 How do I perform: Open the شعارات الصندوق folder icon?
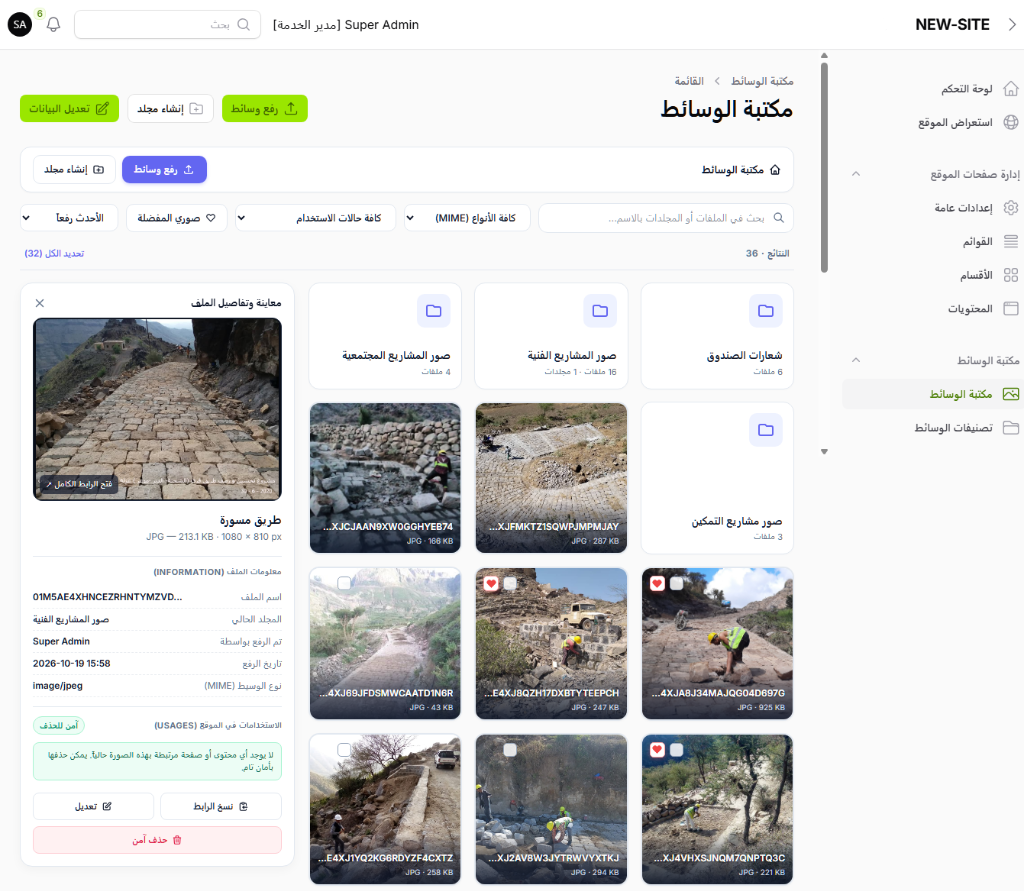pos(765,311)
